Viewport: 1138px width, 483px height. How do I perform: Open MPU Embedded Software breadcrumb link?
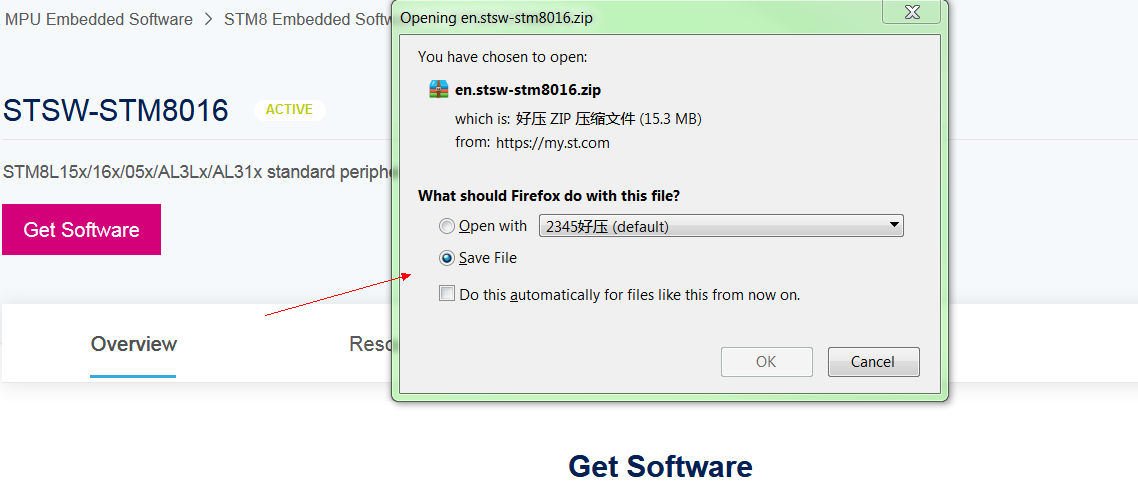(98, 19)
